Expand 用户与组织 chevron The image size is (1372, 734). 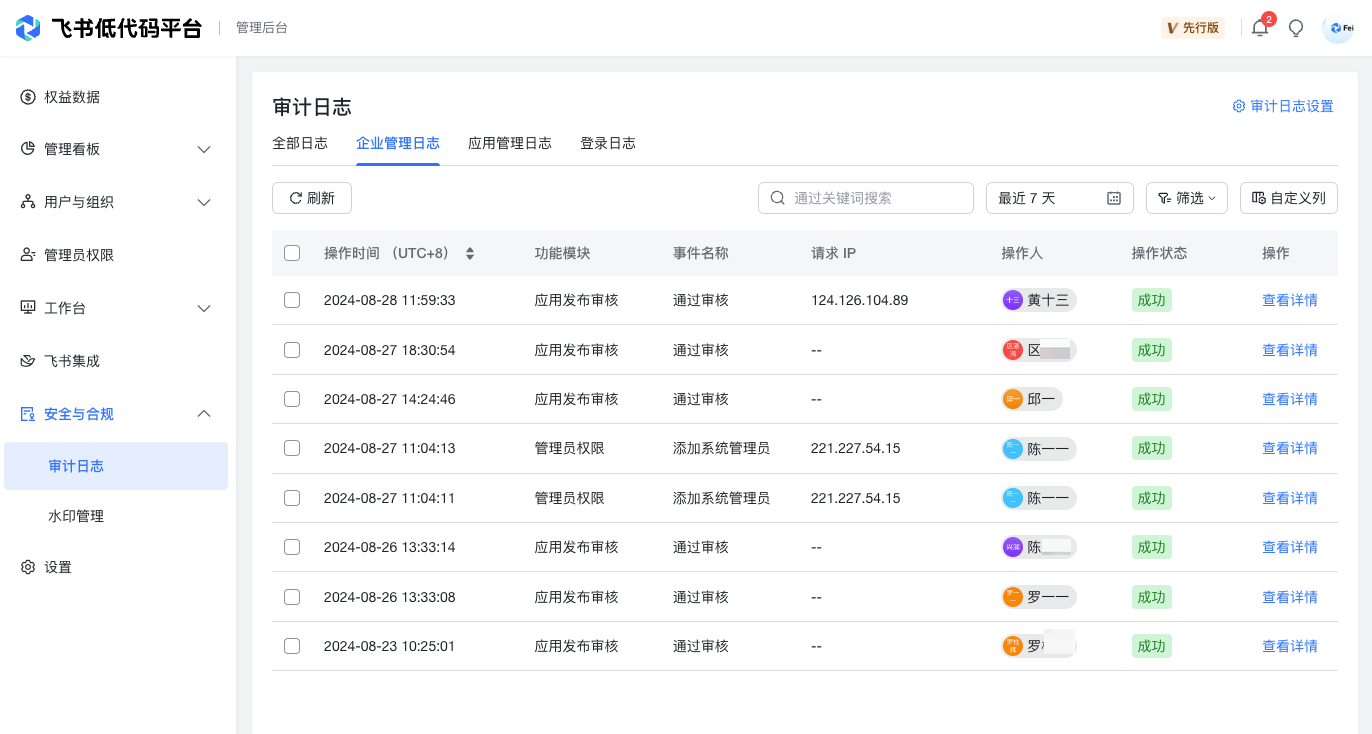tap(204, 202)
